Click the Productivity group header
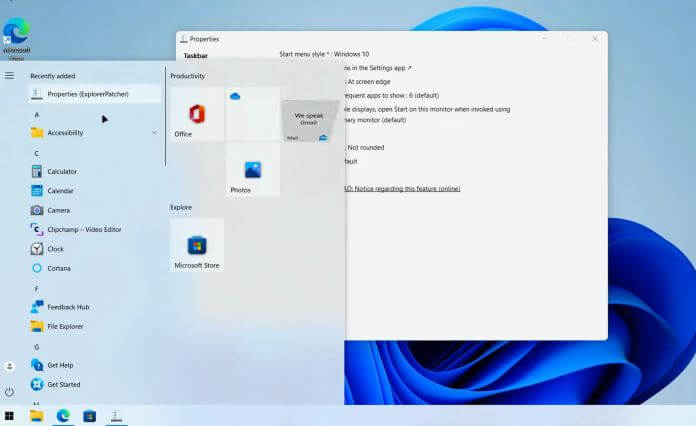 coord(188,76)
